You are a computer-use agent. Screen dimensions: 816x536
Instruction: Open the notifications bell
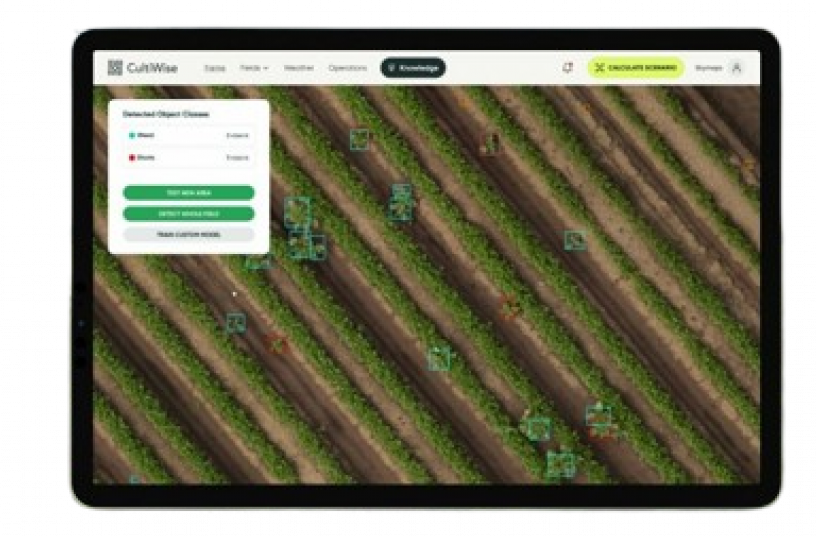[568, 68]
